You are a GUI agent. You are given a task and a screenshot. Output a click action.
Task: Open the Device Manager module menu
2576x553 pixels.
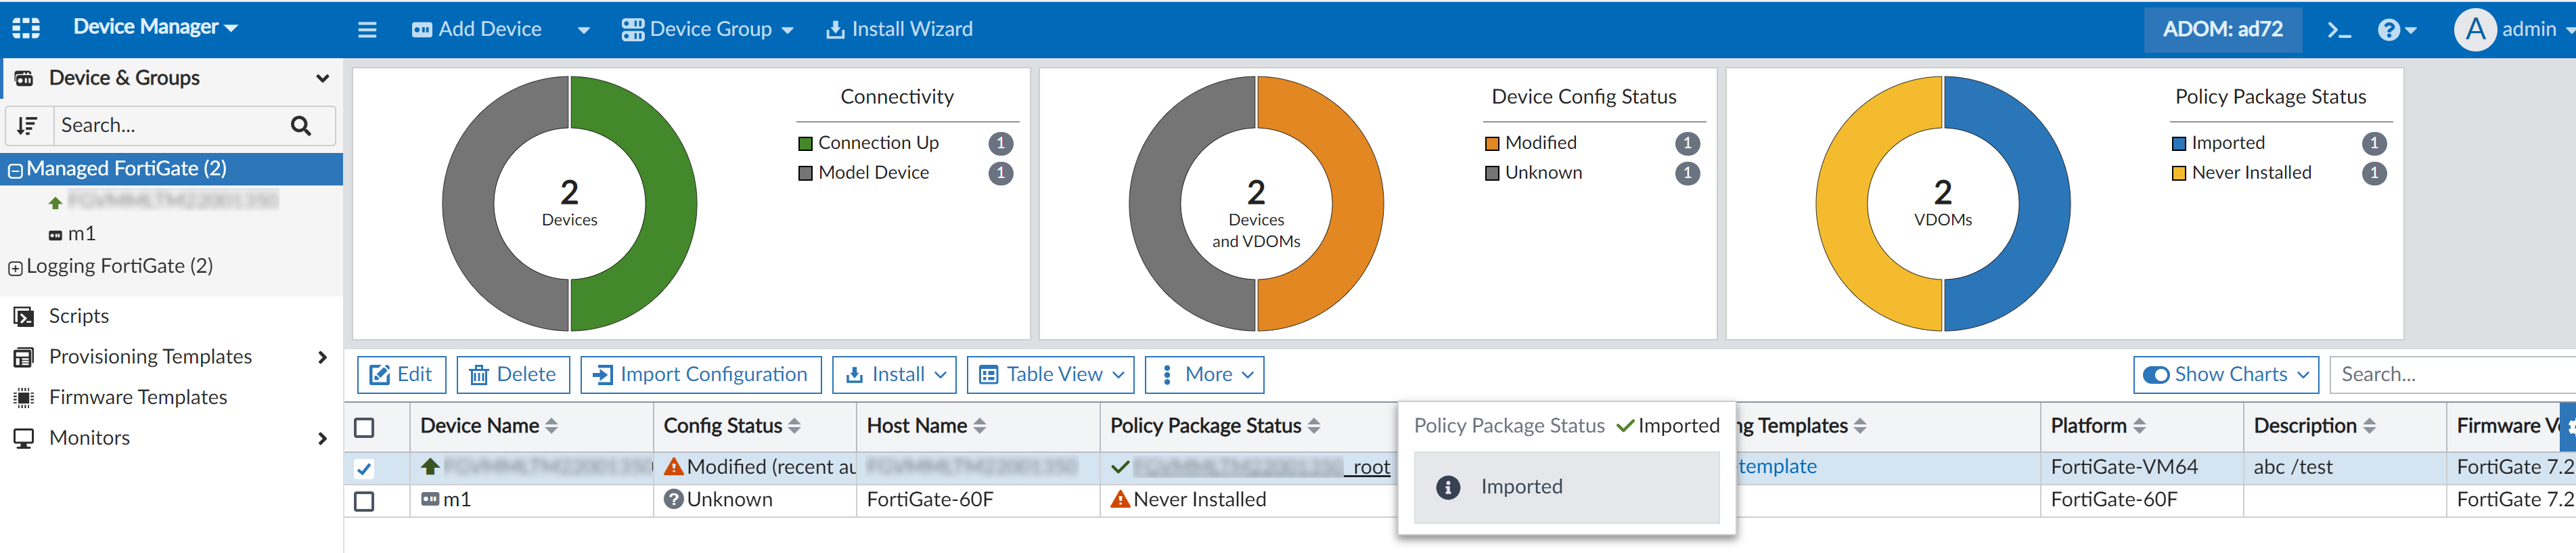(x=155, y=28)
